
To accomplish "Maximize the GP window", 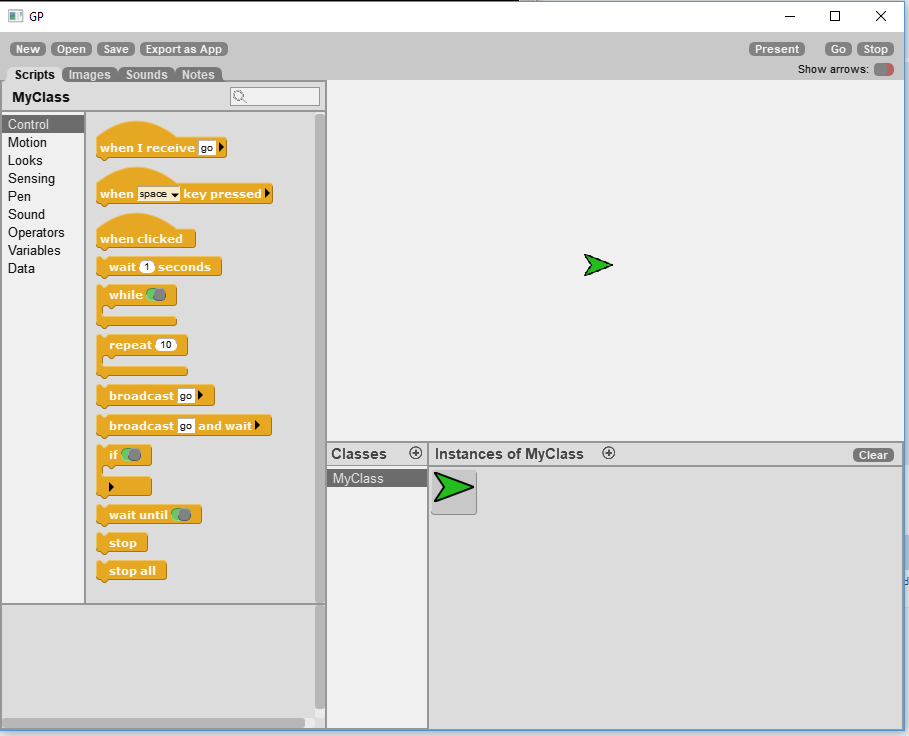I will (835, 16).
